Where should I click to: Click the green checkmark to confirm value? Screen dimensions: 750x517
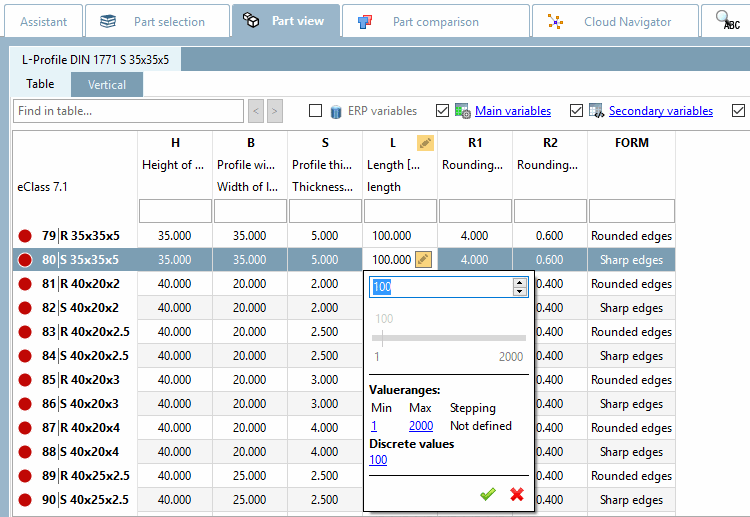[x=487, y=494]
